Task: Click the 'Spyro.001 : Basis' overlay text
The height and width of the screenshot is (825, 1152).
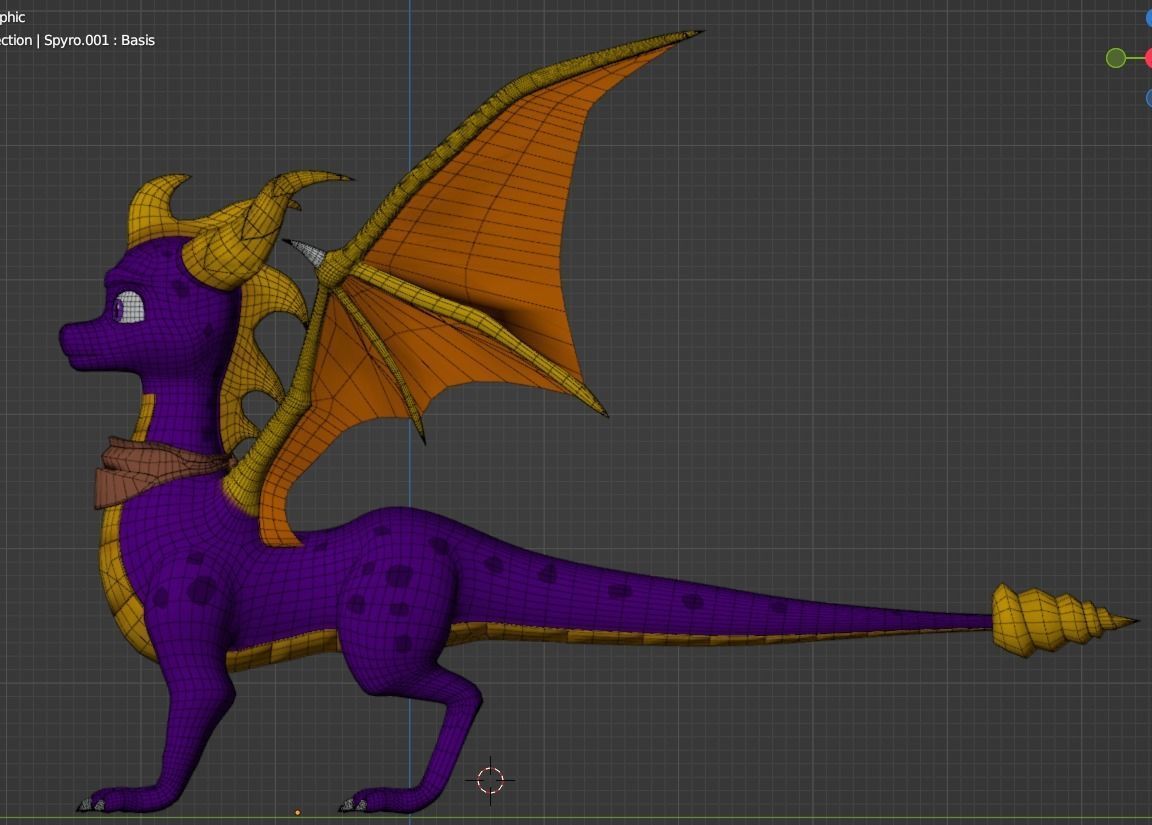Action: (99, 40)
